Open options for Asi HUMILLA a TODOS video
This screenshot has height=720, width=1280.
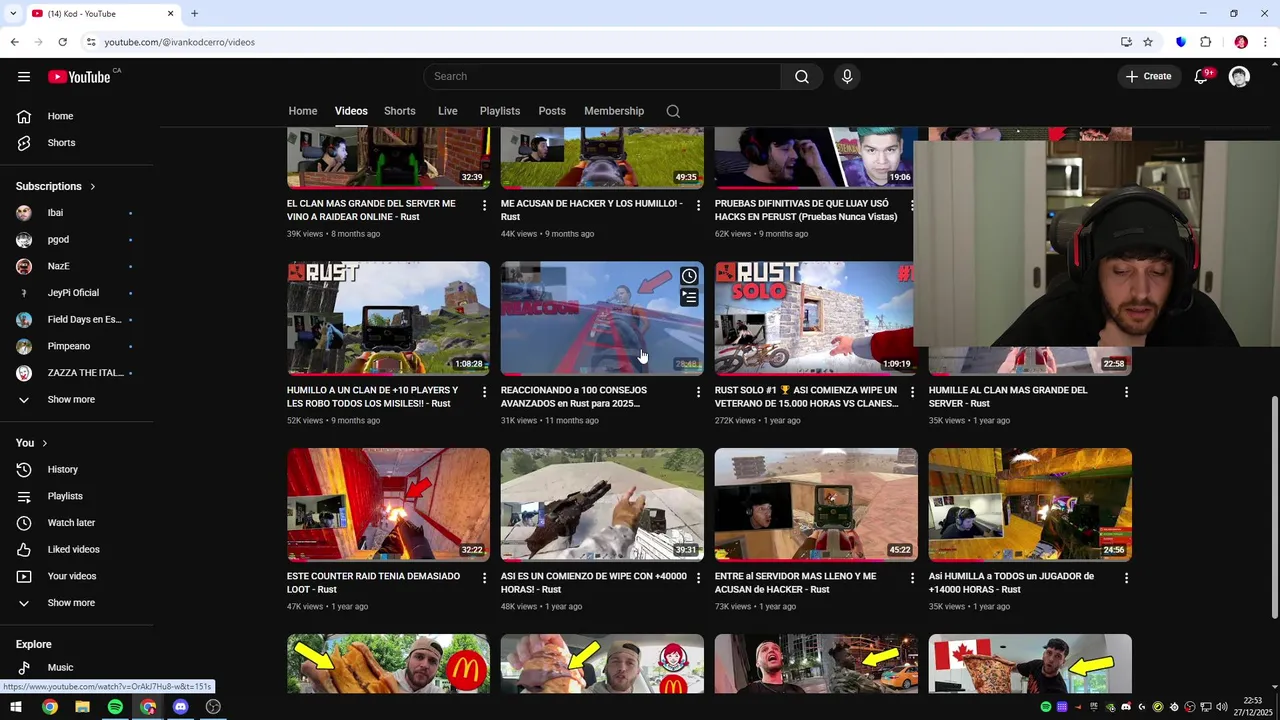tap(1126, 578)
